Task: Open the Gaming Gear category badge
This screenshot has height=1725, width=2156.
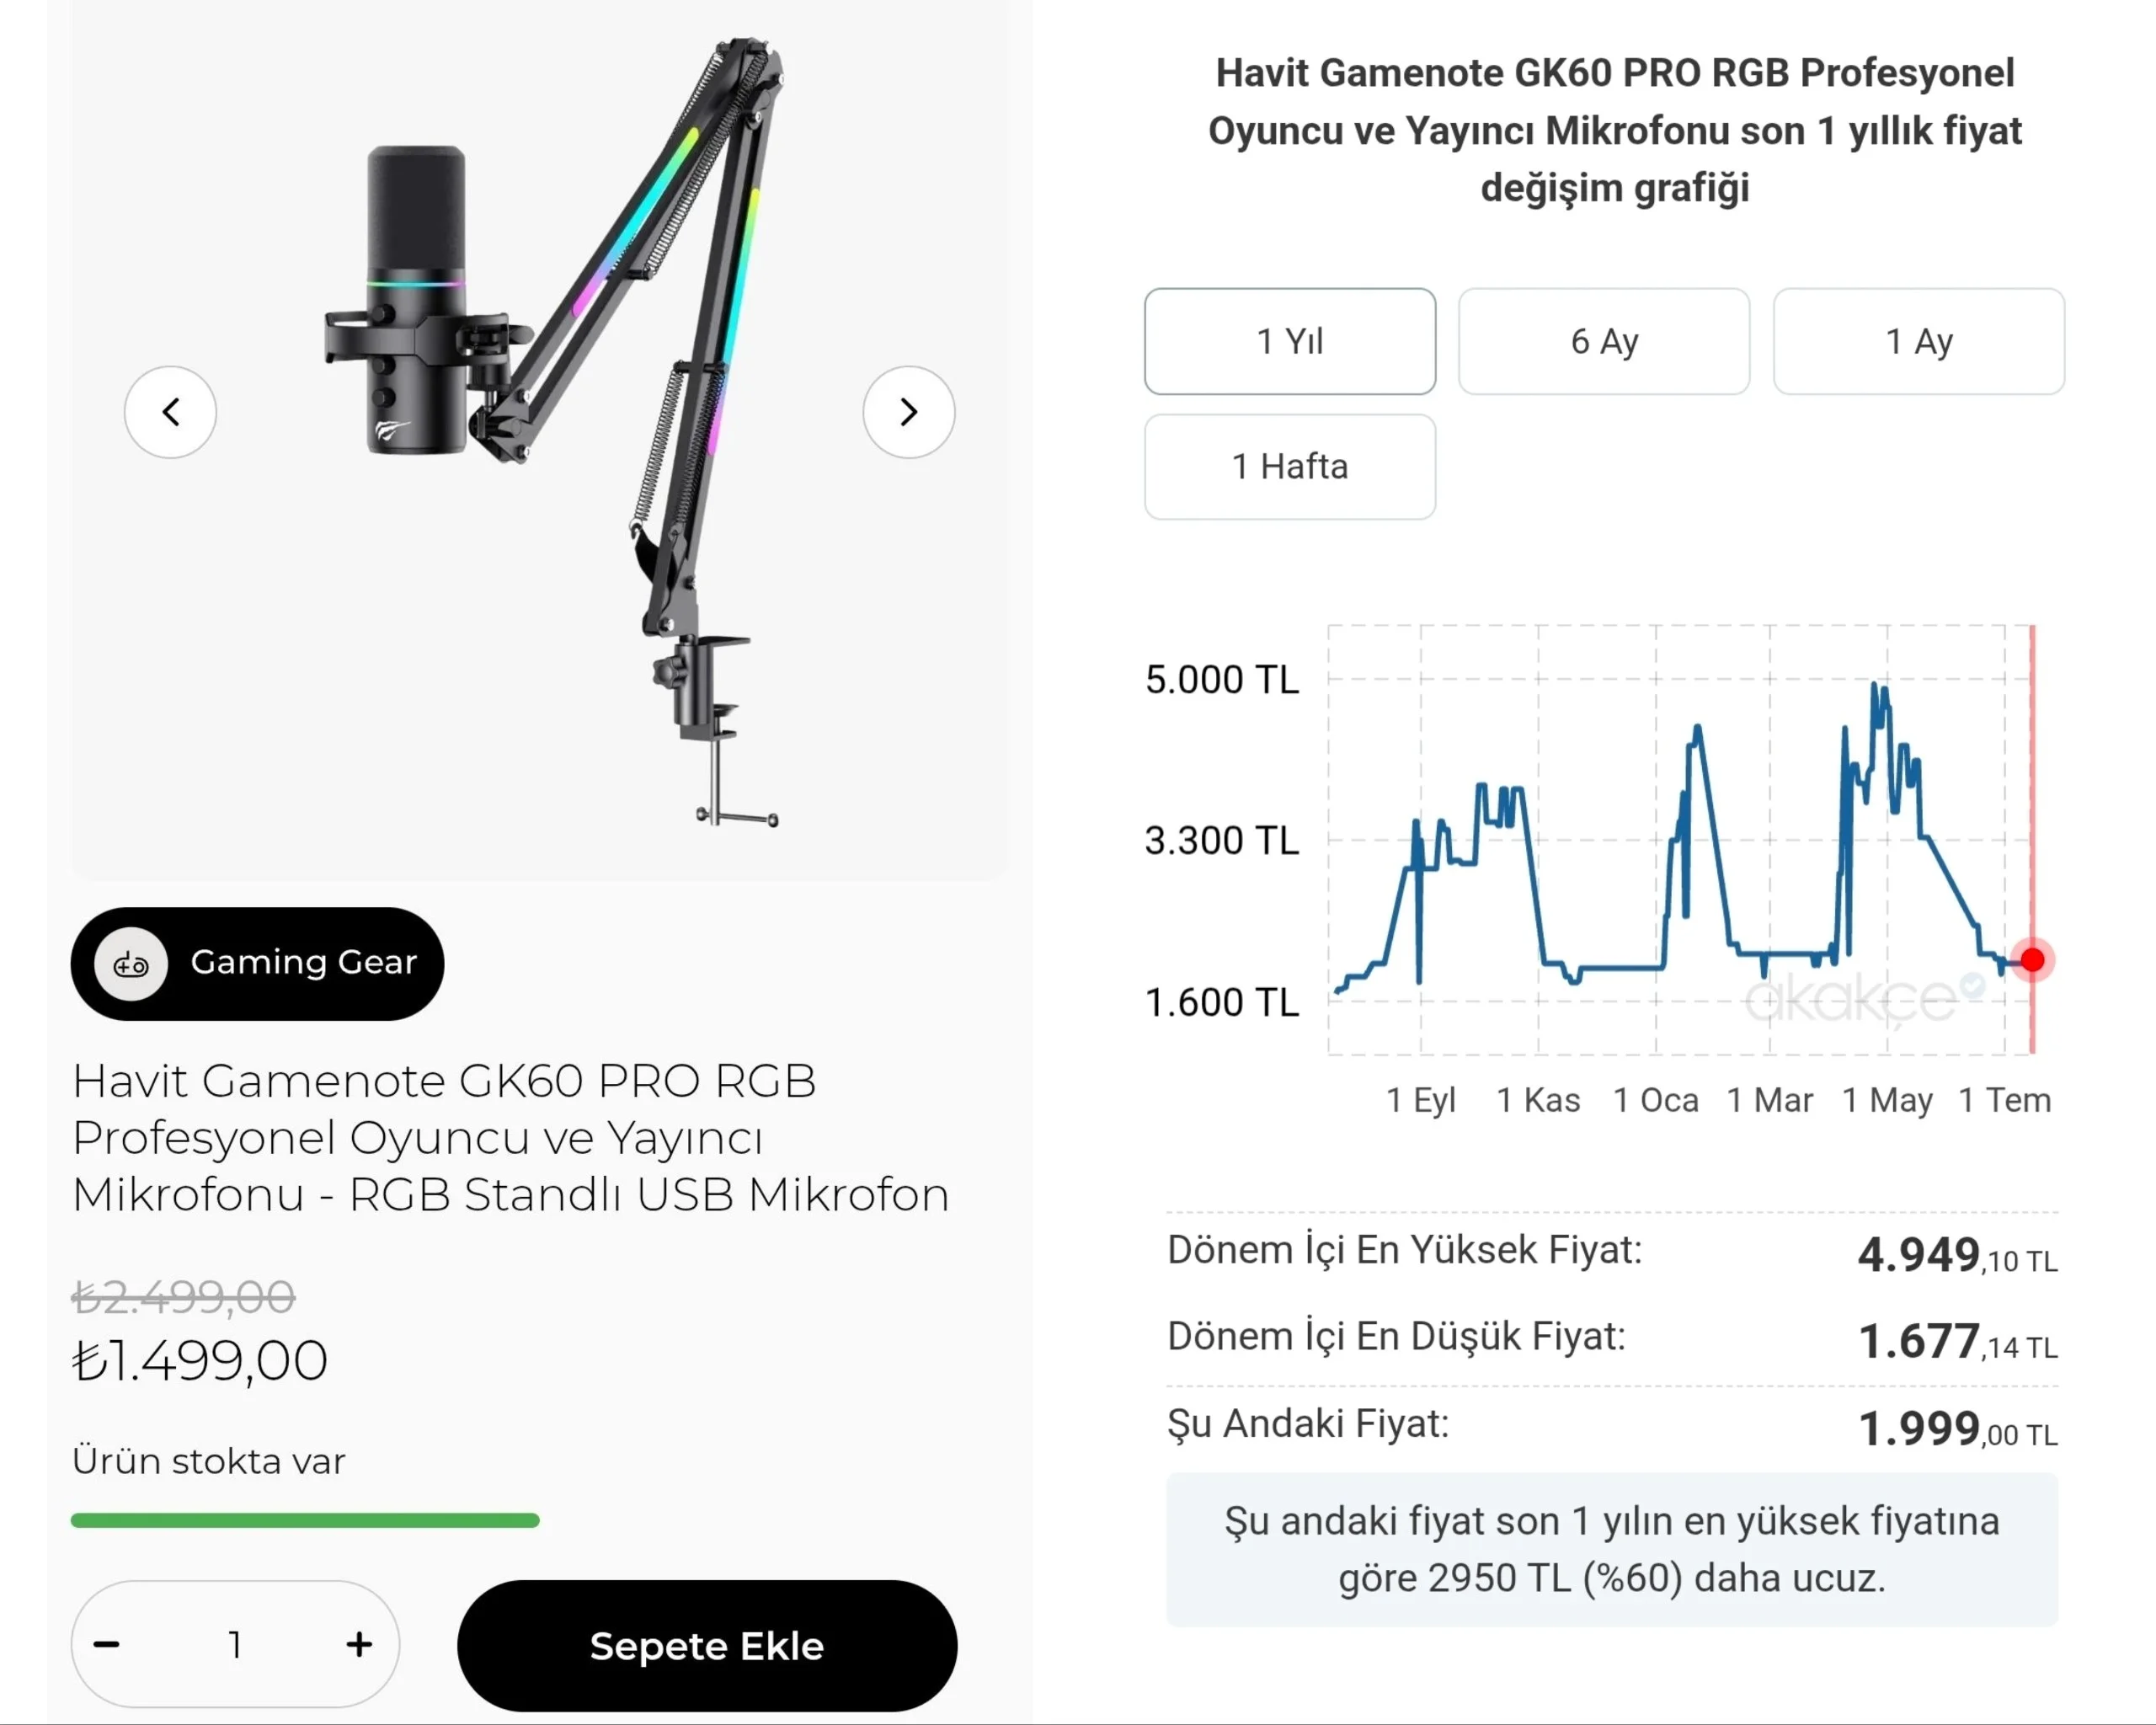Action: coord(257,963)
